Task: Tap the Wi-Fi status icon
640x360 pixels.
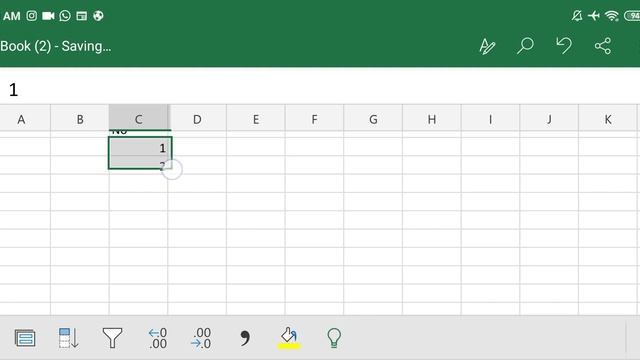Action: pyautogui.click(x=612, y=16)
